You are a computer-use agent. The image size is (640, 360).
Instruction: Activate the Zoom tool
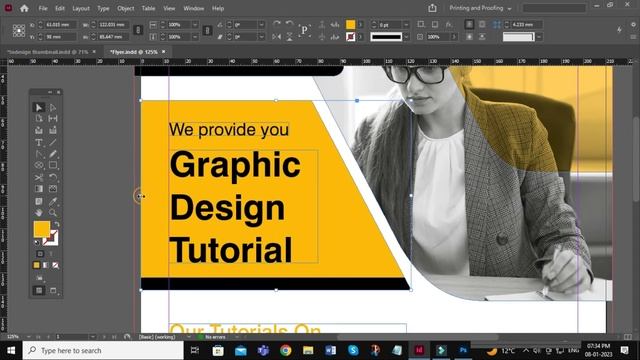pyautogui.click(x=53, y=213)
